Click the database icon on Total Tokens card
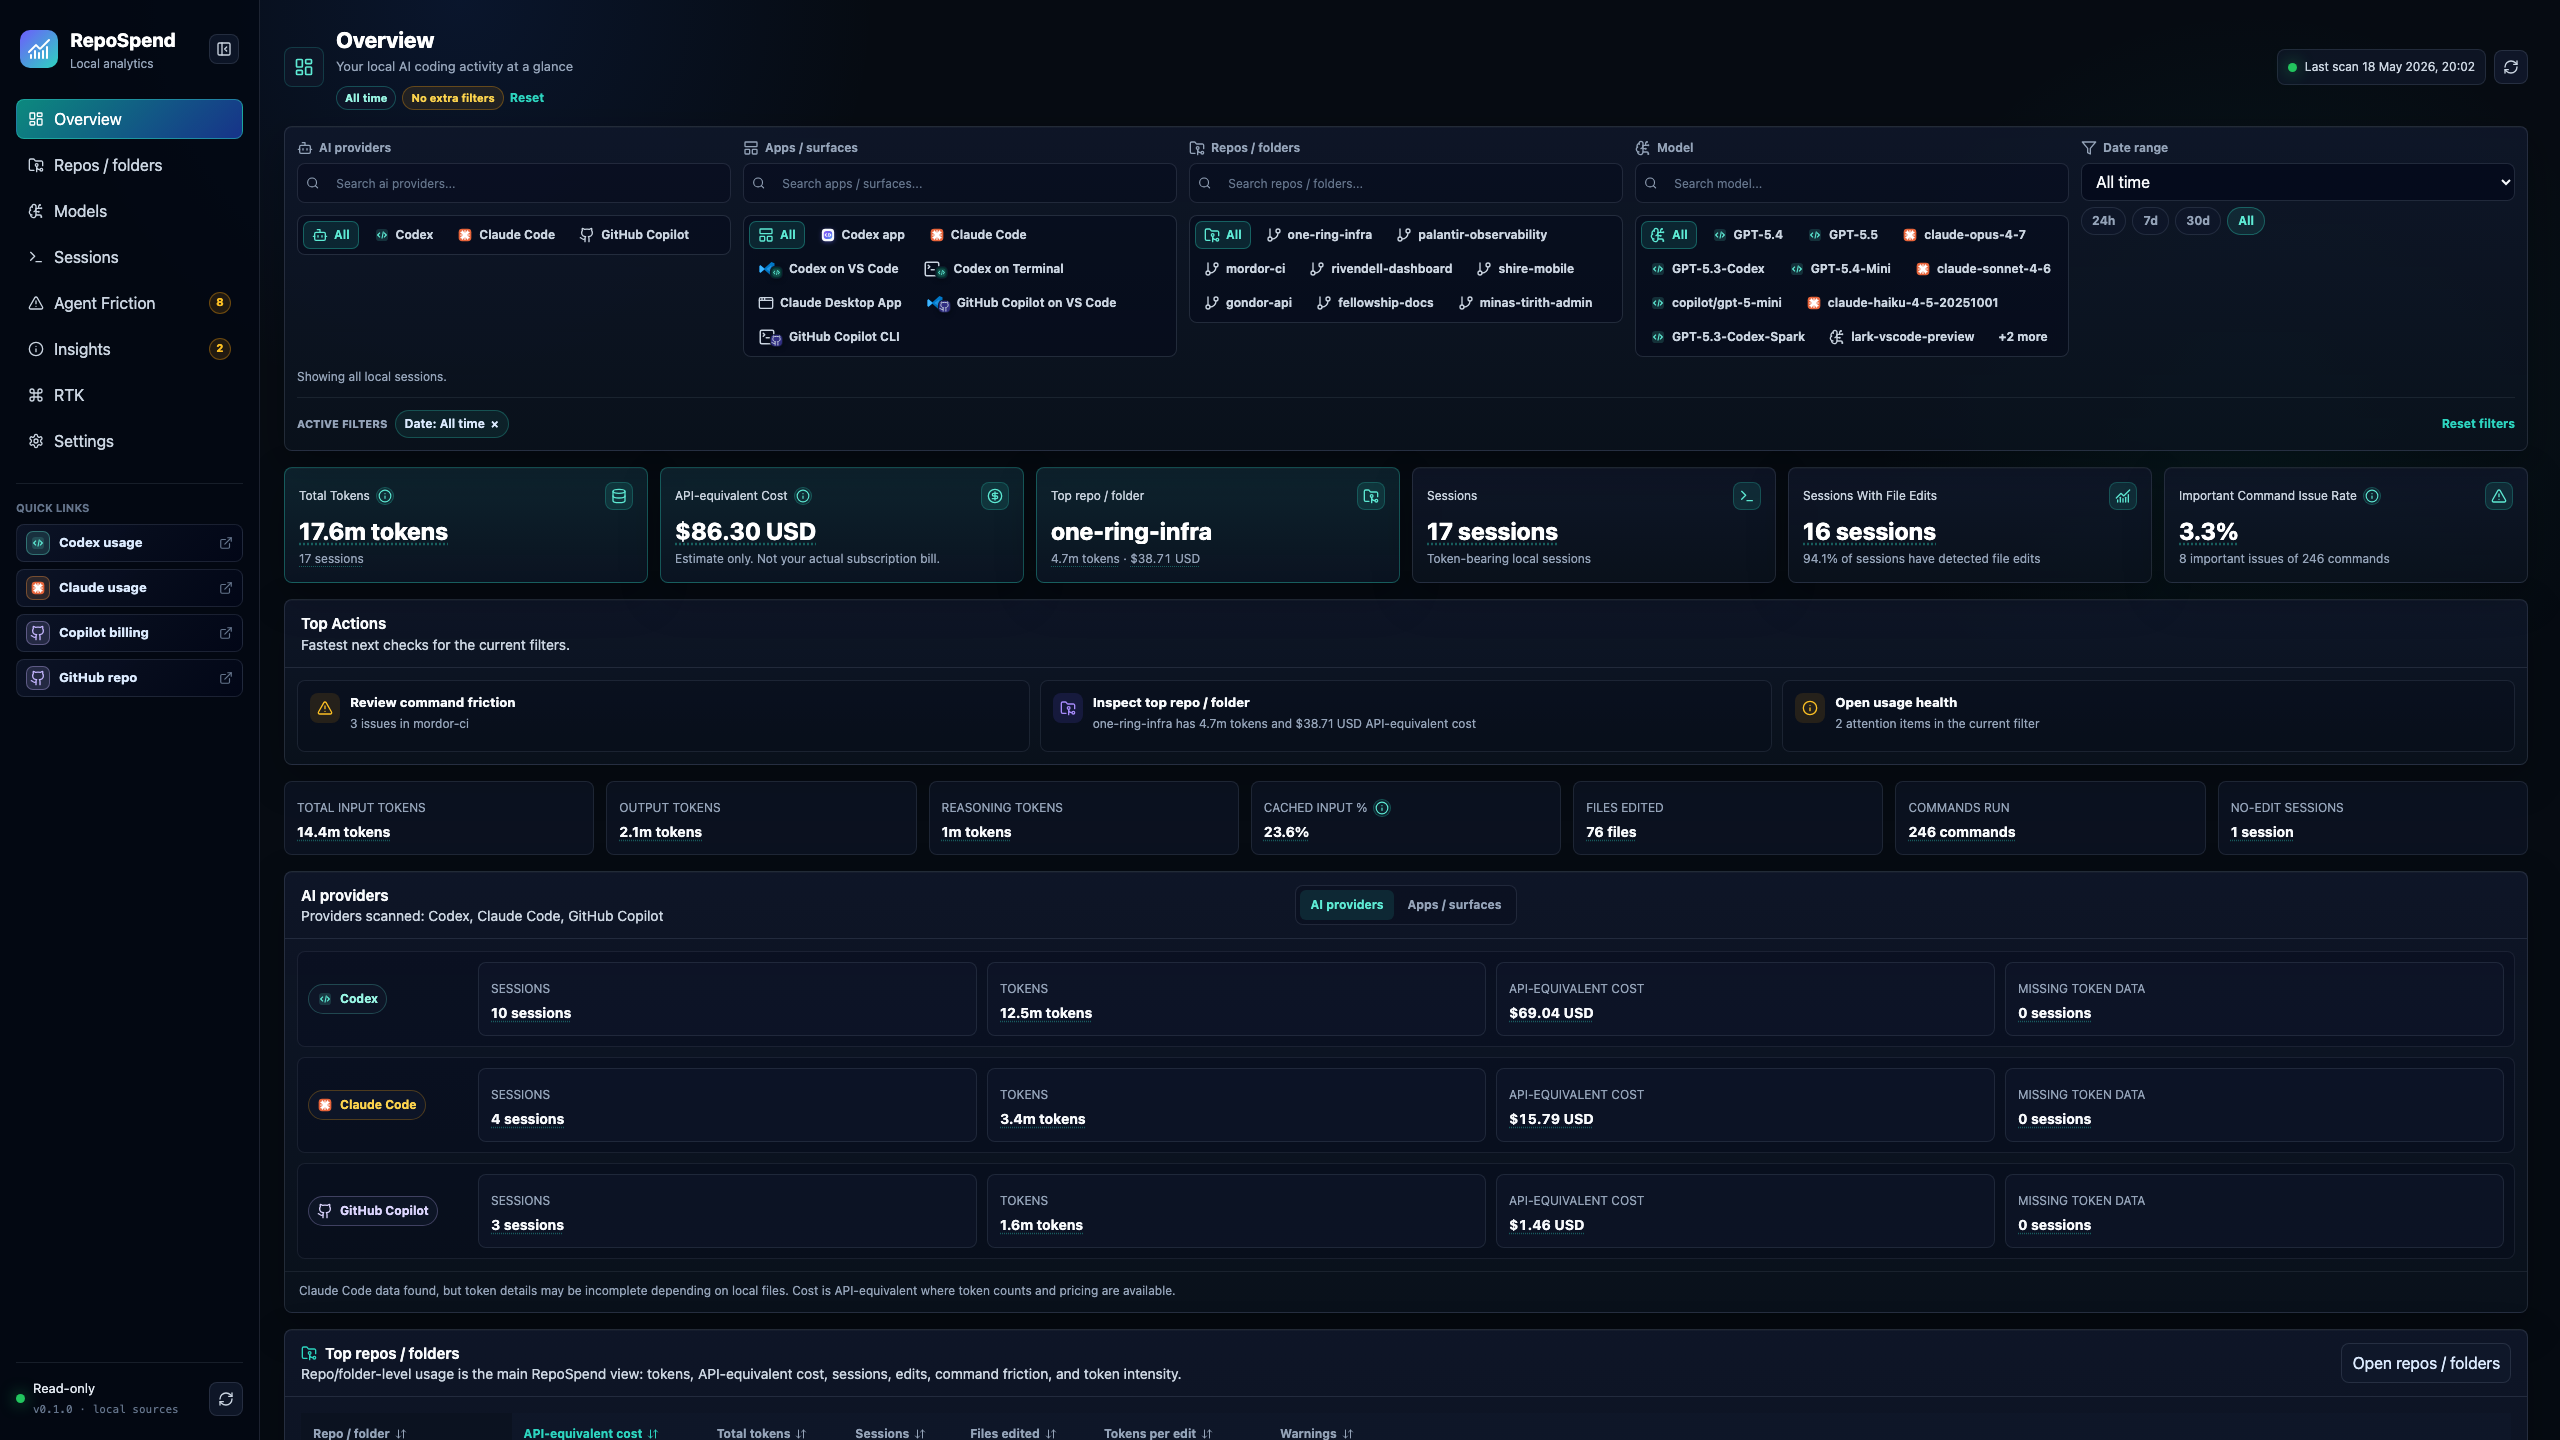2560x1440 pixels. (619, 496)
